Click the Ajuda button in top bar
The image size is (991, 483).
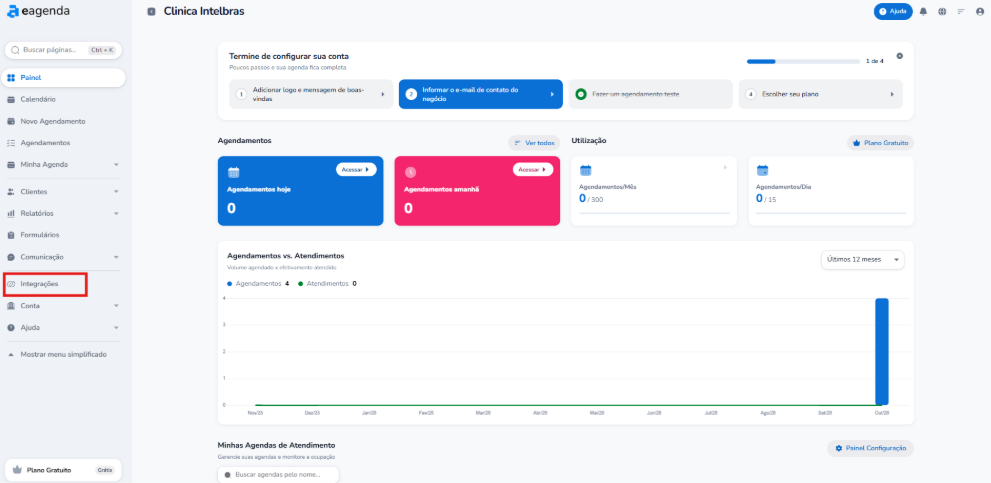pos(893,11)
